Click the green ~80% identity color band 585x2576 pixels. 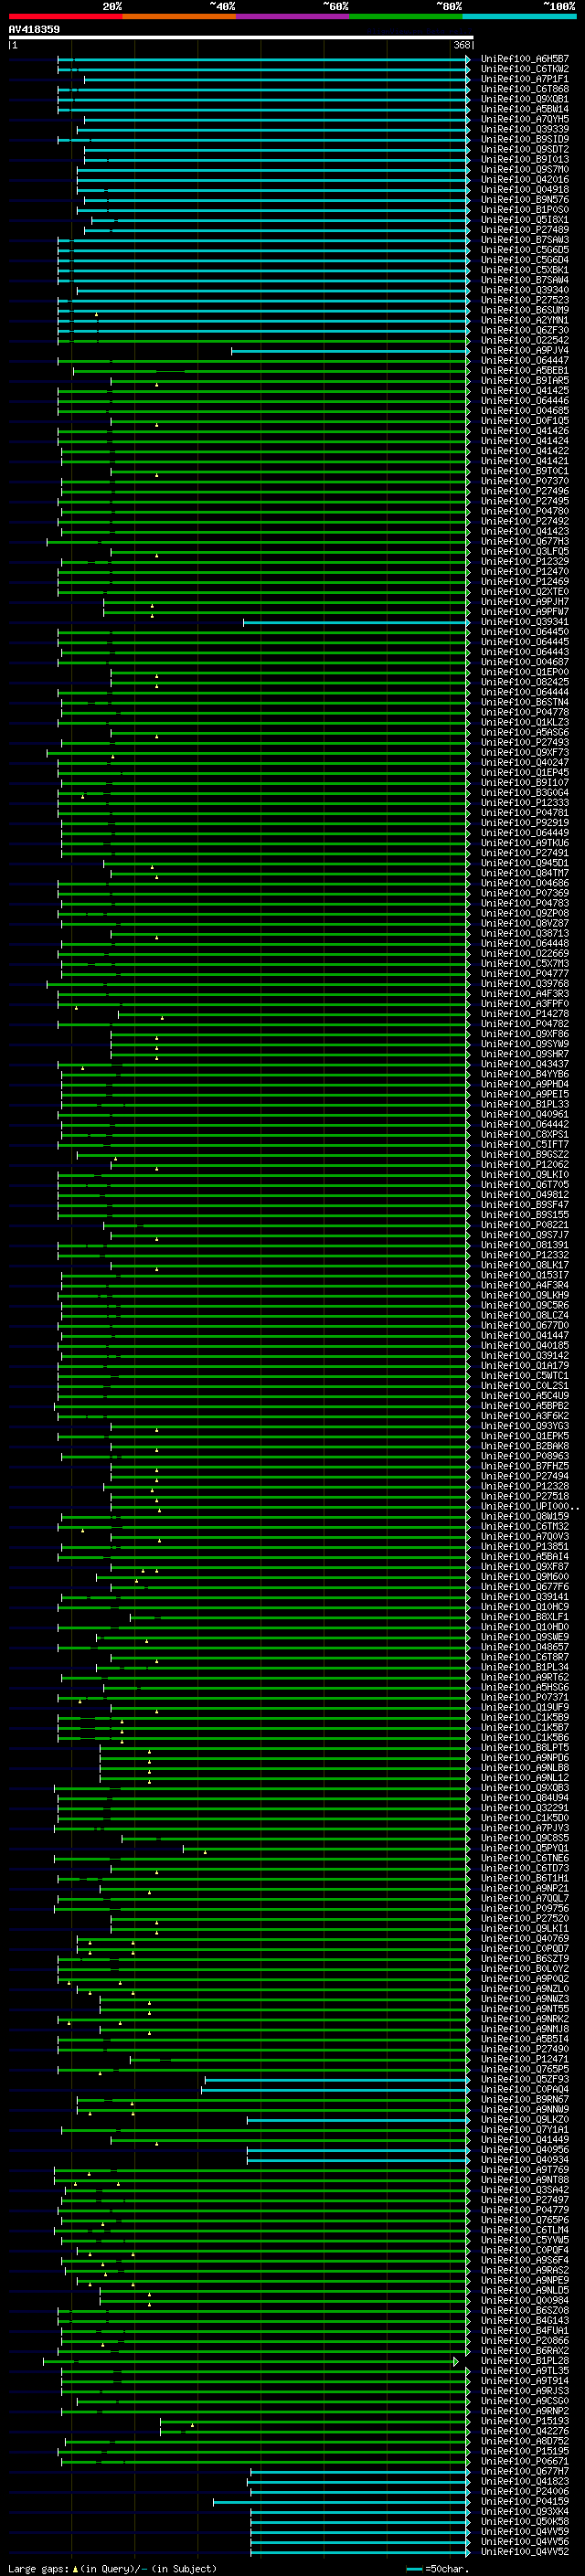click(x=406, y=16)
